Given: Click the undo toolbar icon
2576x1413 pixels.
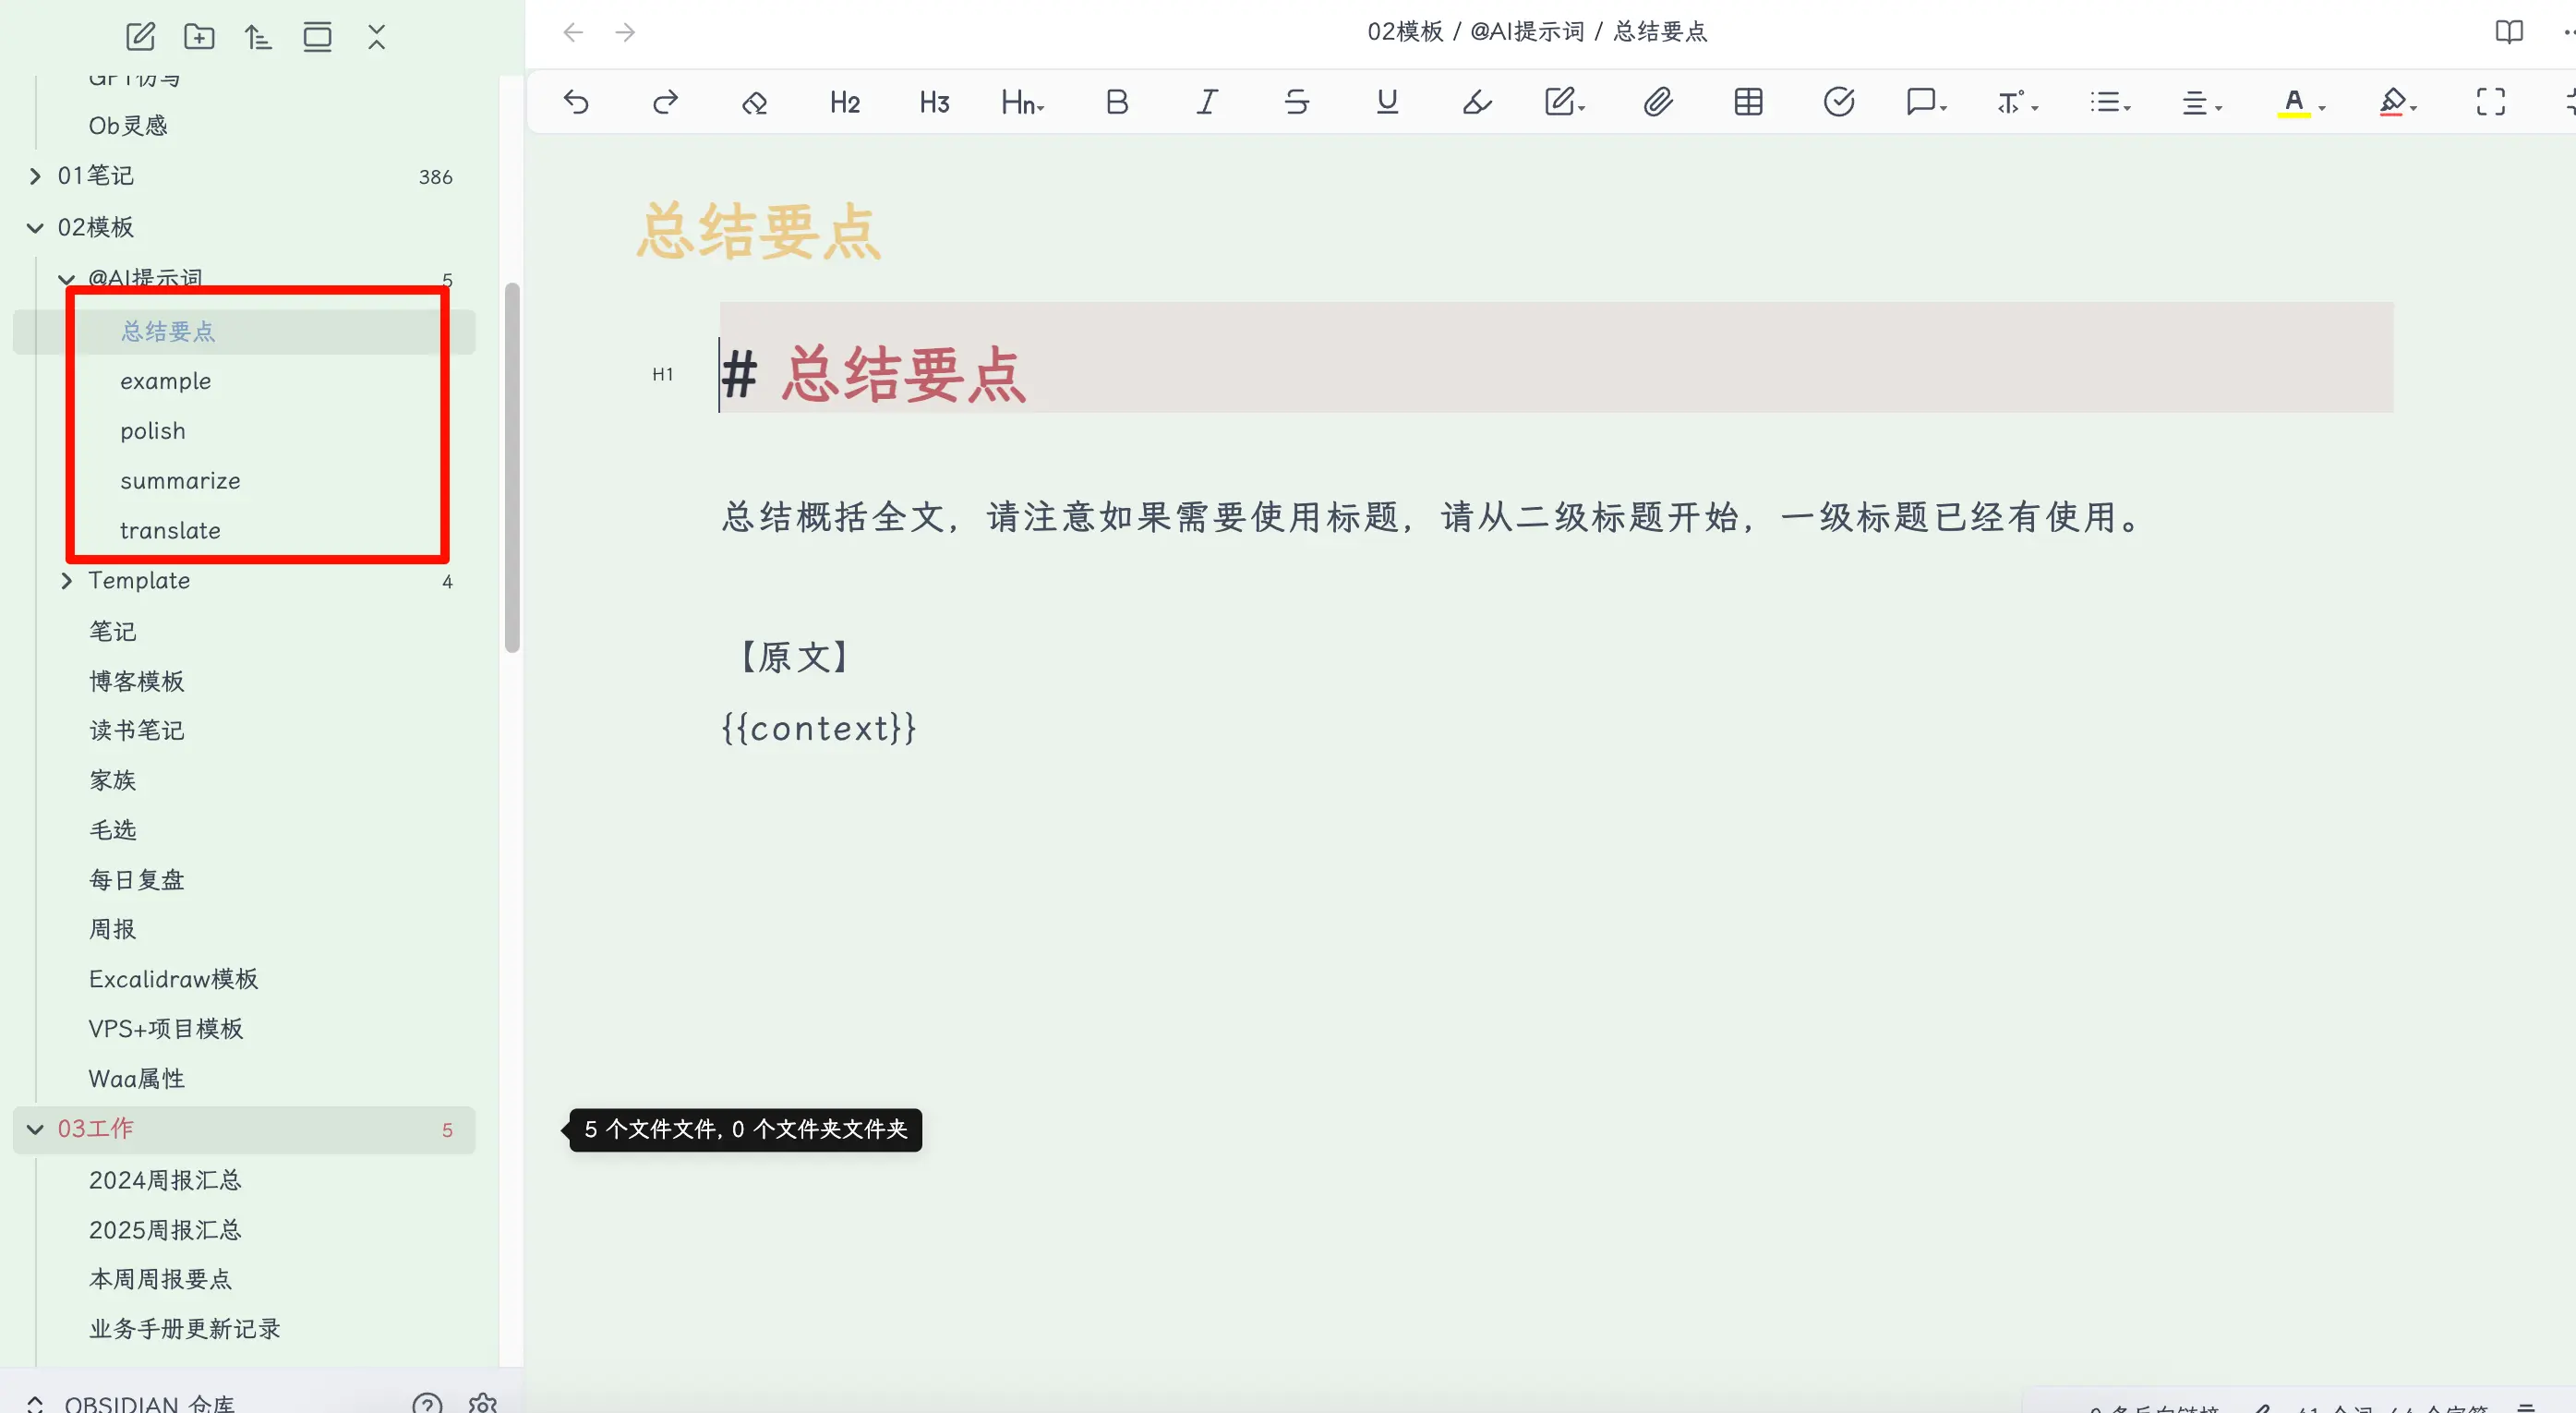Looking at the screenshot, I should tap(576, 102).
